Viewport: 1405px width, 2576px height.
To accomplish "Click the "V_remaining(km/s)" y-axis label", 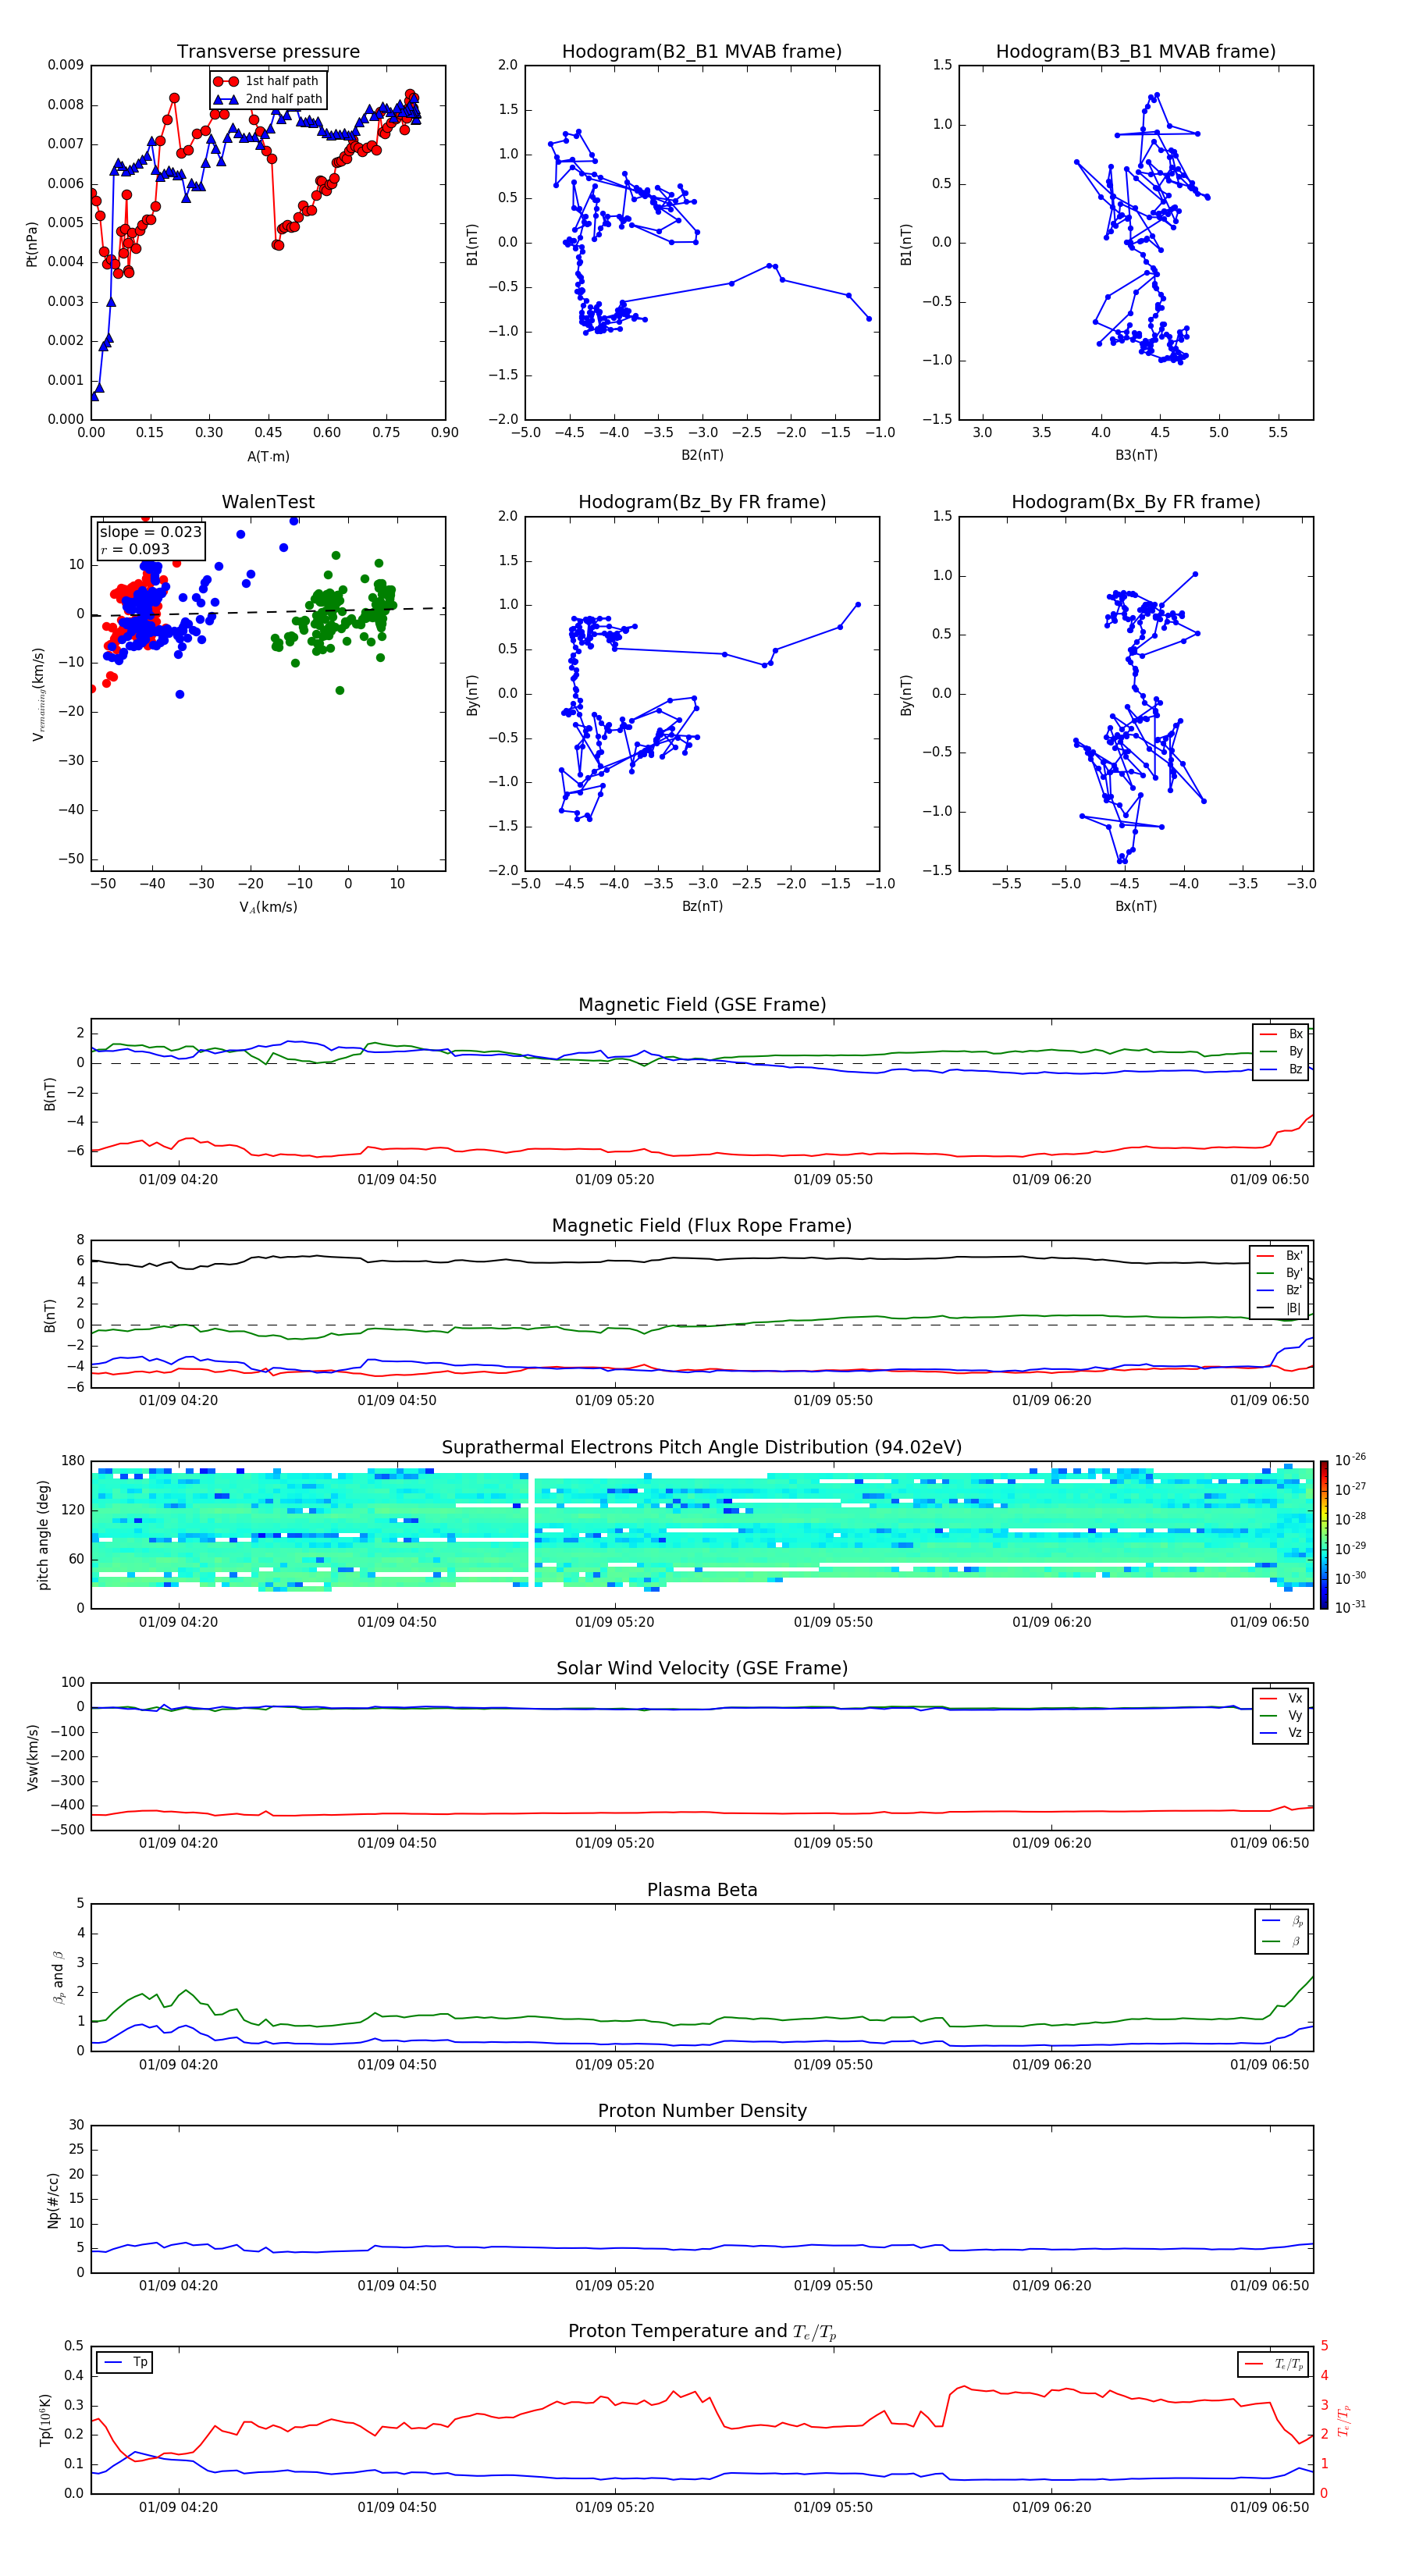I will click(38, 694).
